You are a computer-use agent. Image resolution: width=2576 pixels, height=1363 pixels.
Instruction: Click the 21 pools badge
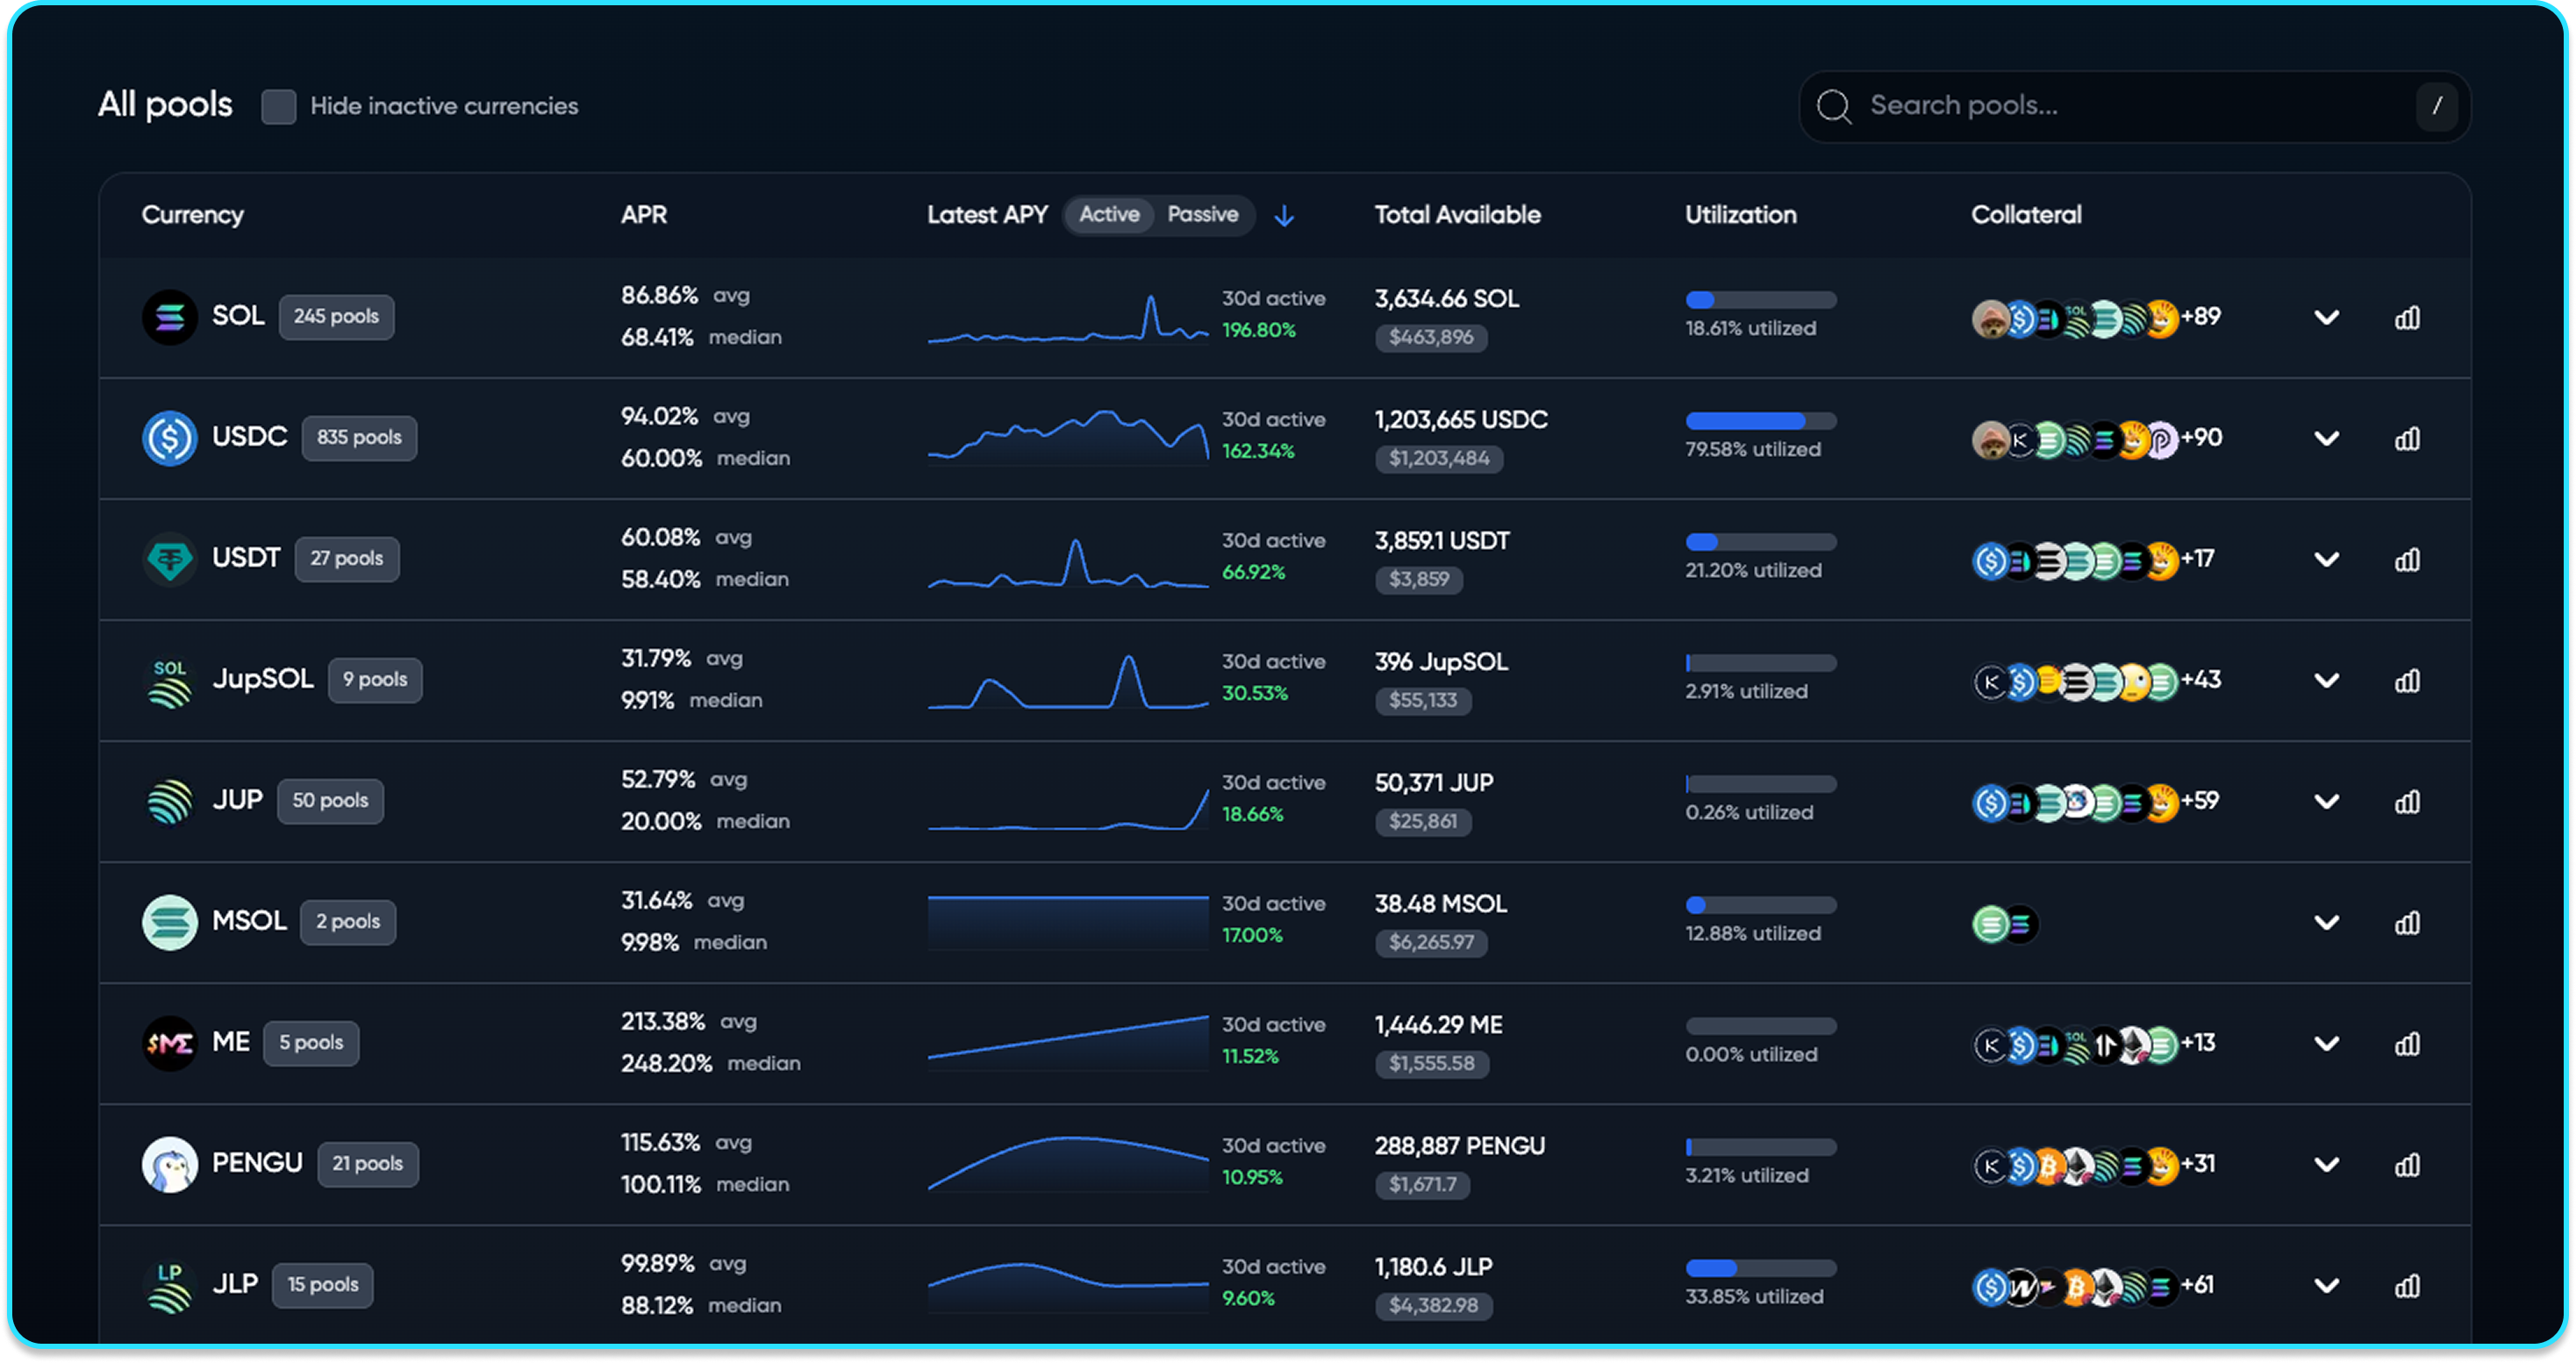pos(368,1164)
